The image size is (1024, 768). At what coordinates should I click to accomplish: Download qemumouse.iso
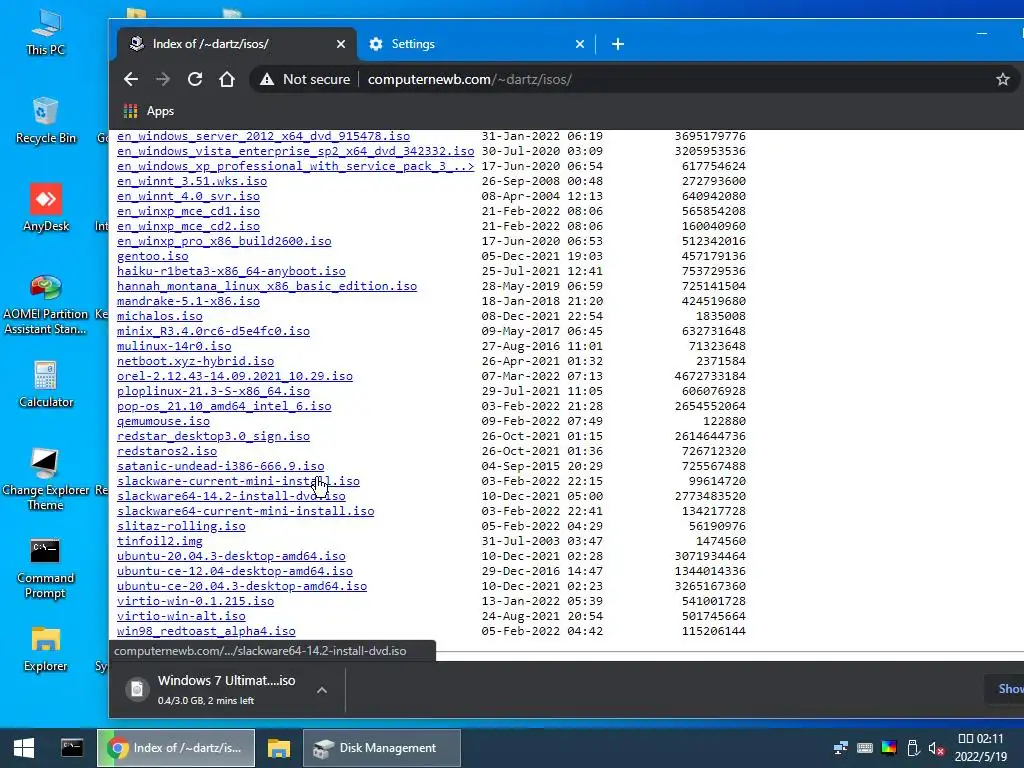click(x=163, y=421)
